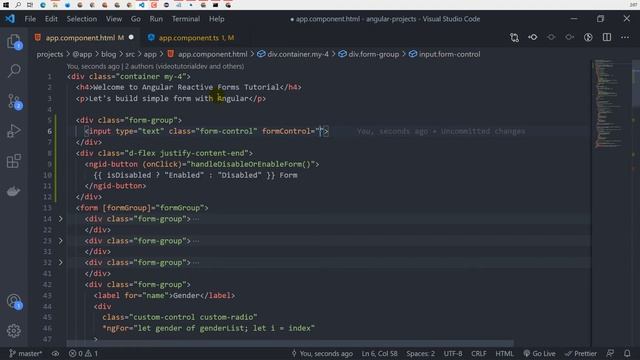Click the horizontal editor scrollbar
Screen dimensions: 640x360
290,343
